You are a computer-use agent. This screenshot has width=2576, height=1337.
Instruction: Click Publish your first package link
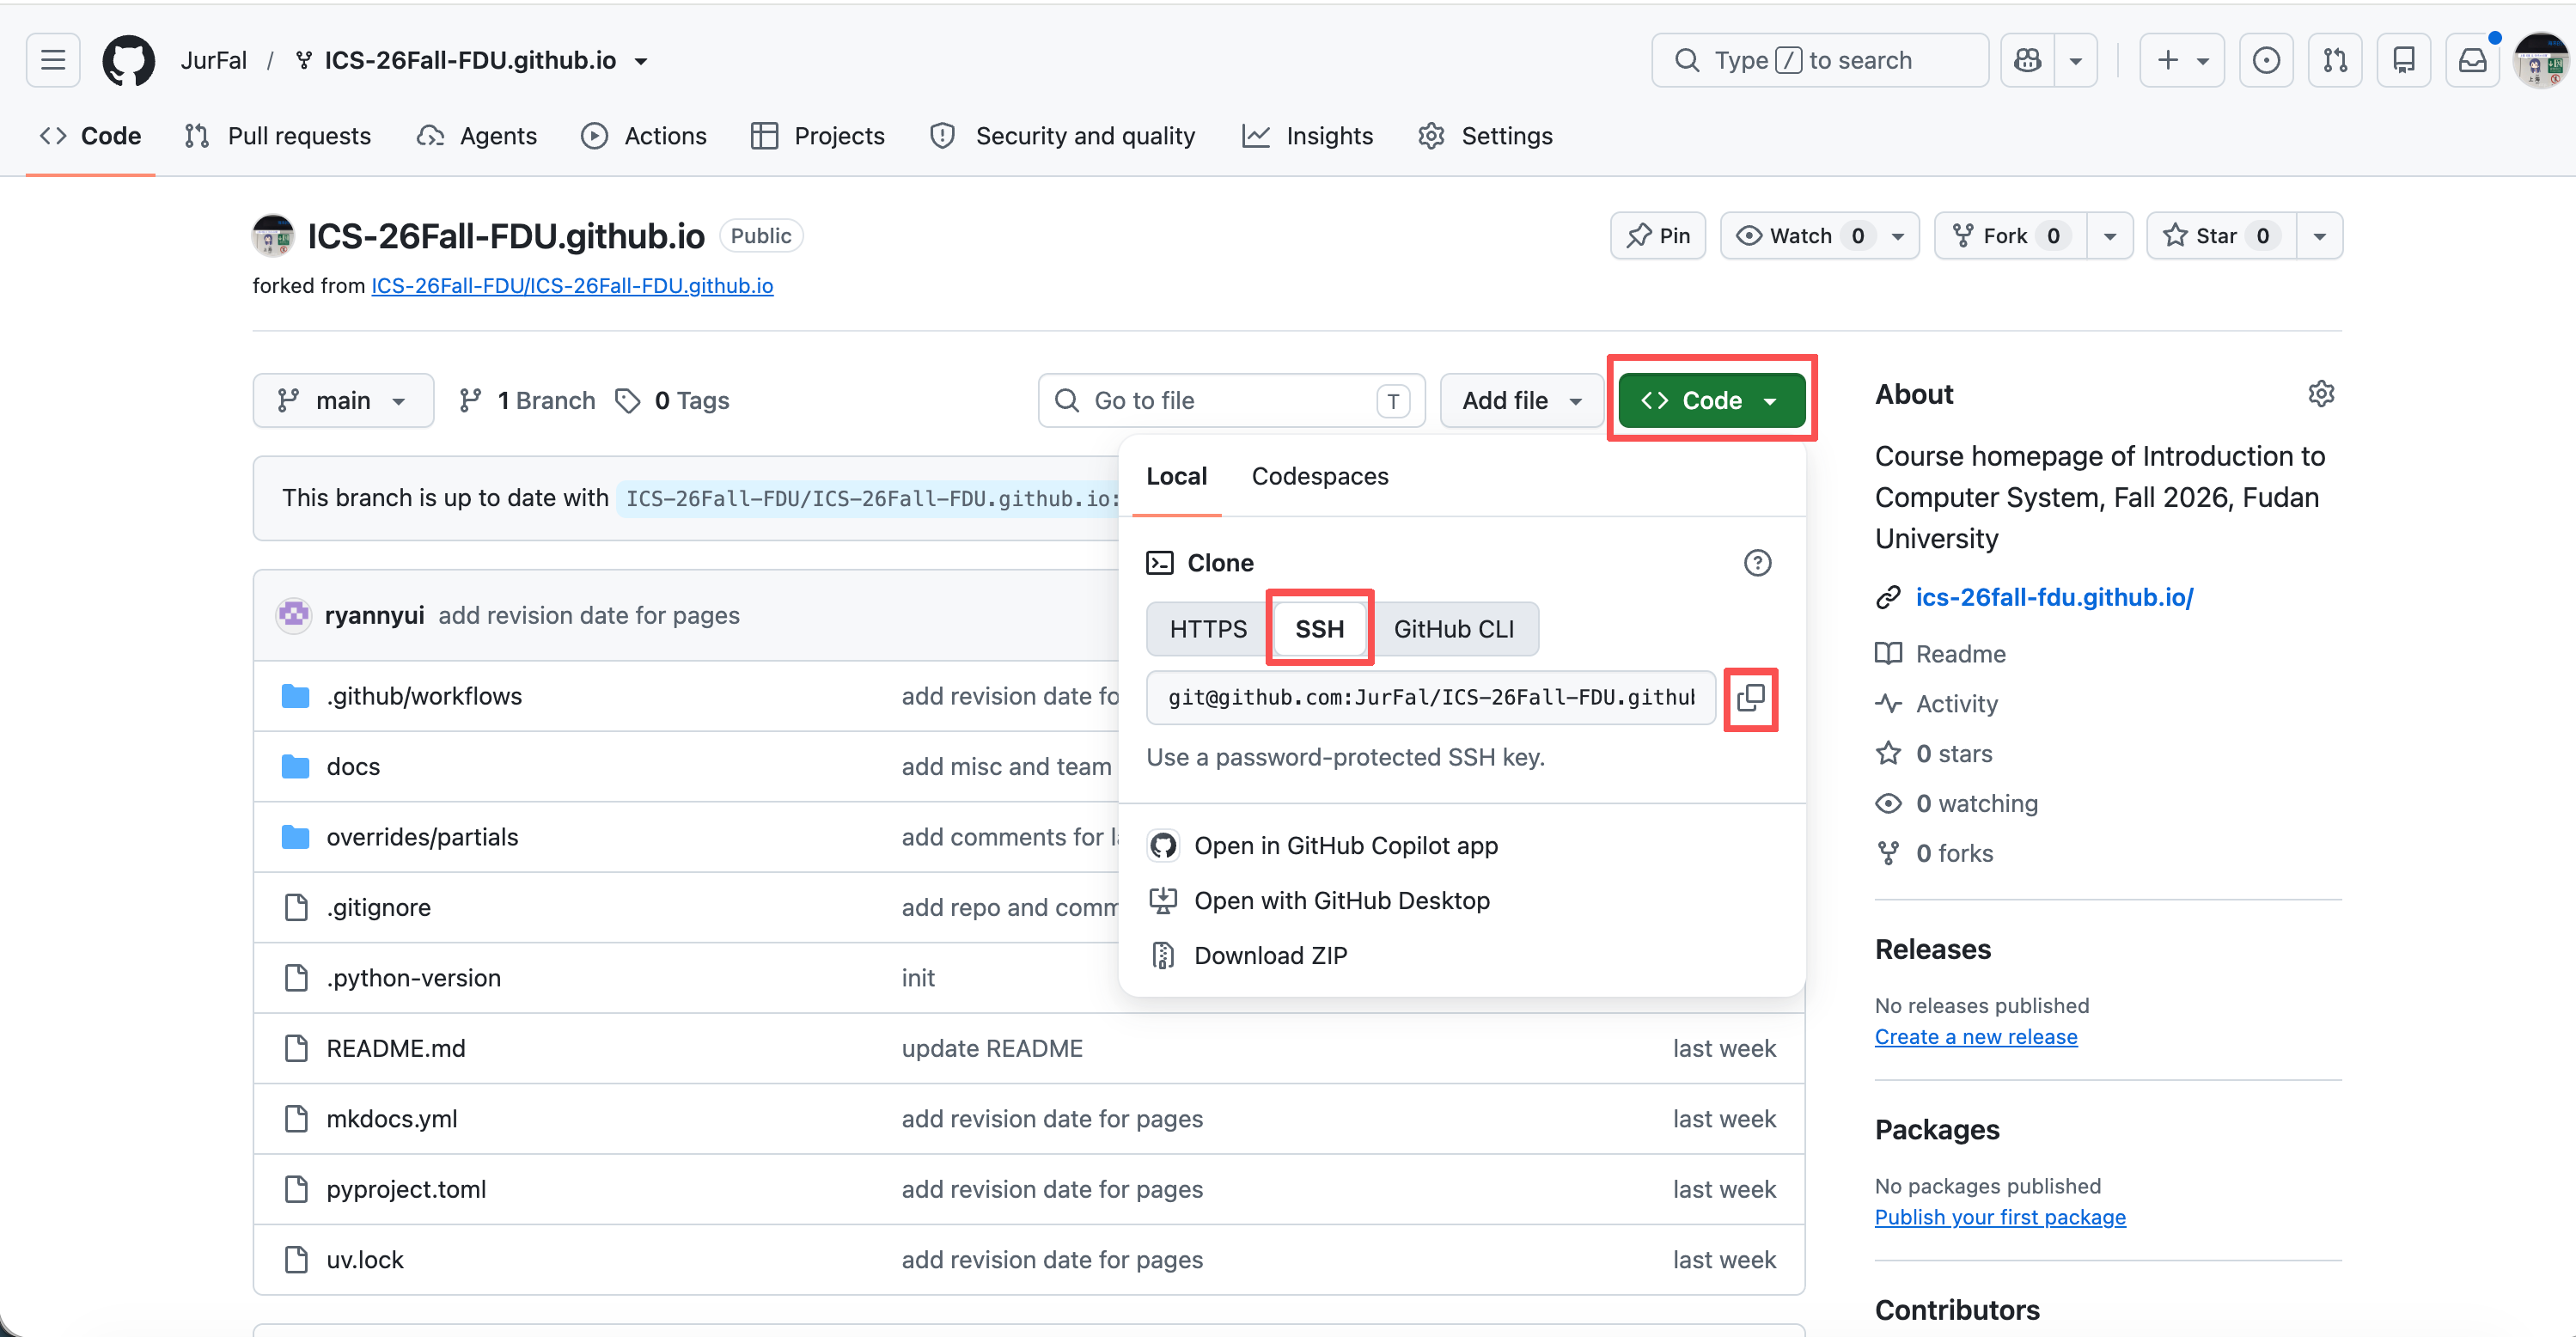pos(2000,1217)
